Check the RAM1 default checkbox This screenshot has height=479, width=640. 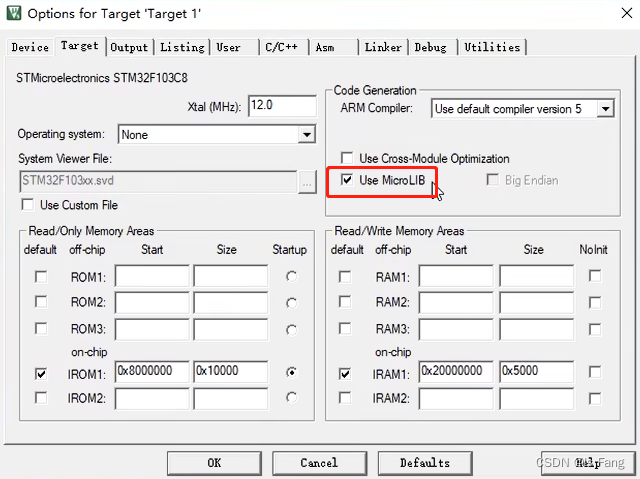345,277
